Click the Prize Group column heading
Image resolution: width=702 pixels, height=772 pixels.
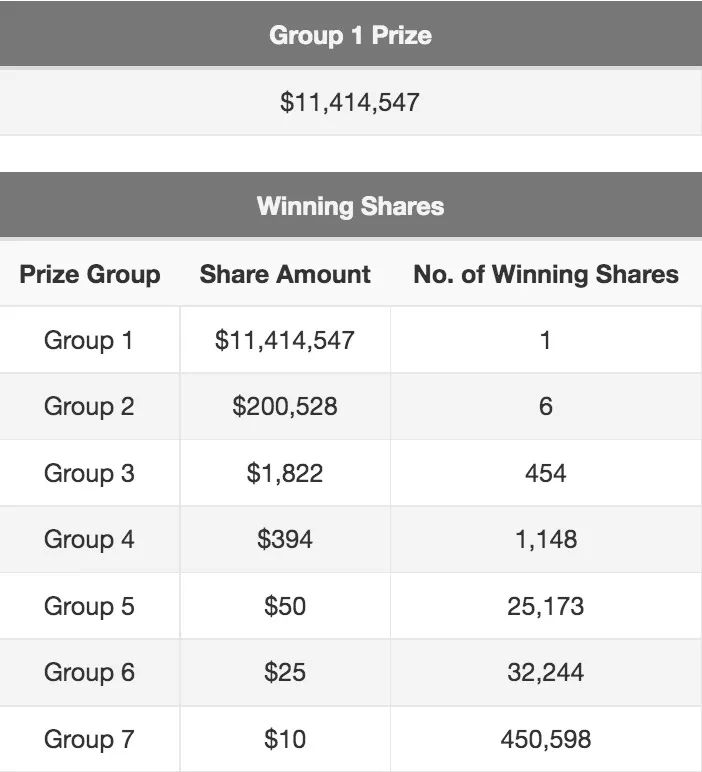pos(90,274)
